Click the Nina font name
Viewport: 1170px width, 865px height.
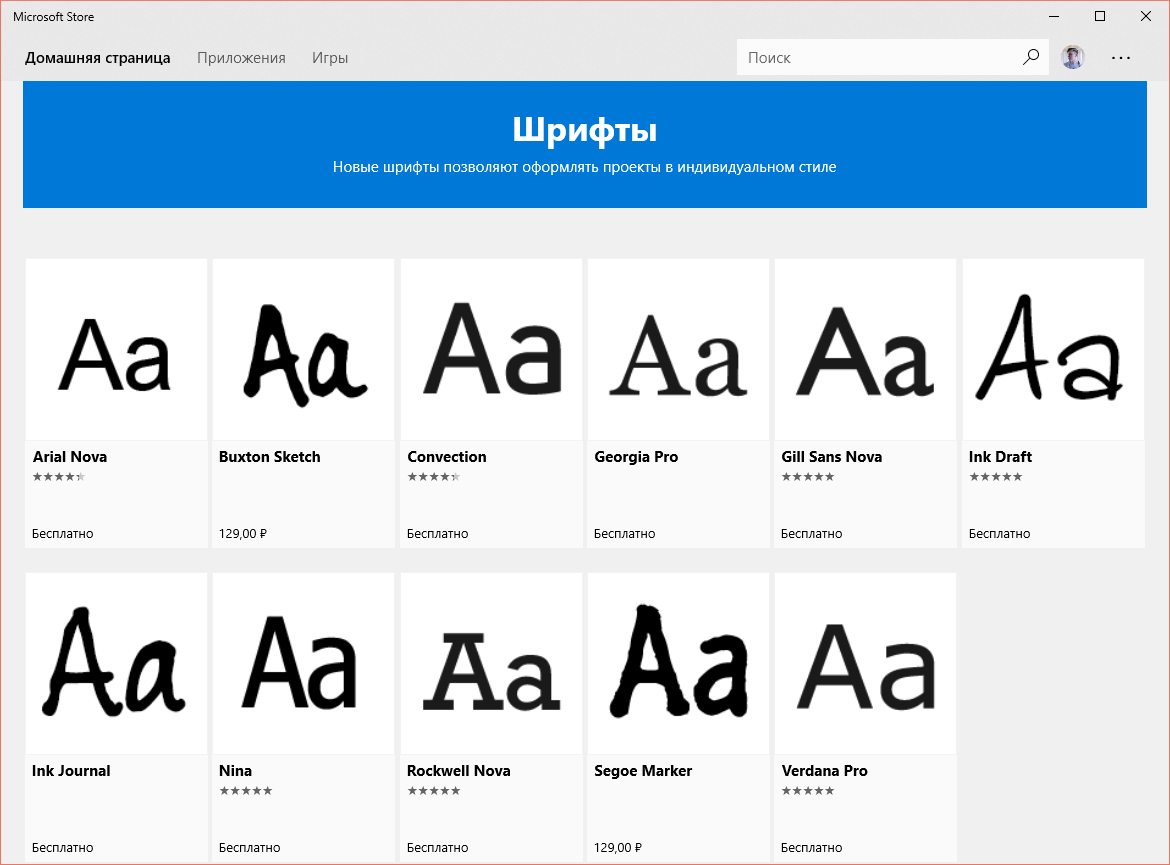click(235, 771)
